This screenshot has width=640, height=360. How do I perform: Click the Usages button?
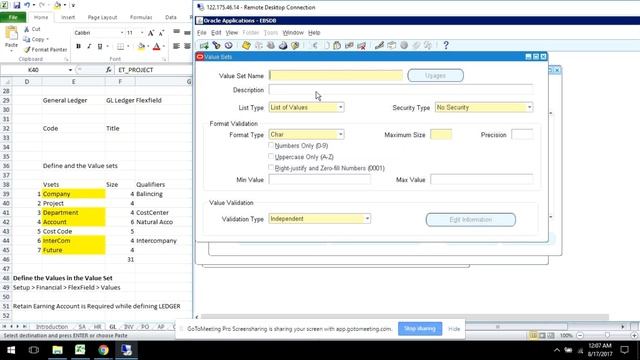(x=436, y=76)
